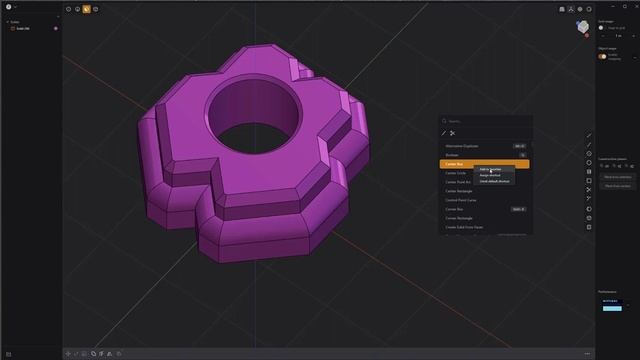Screen dimensions: 640x360
Task: Click Assign shortcut in context menu
Action: [x=494, y=175]
